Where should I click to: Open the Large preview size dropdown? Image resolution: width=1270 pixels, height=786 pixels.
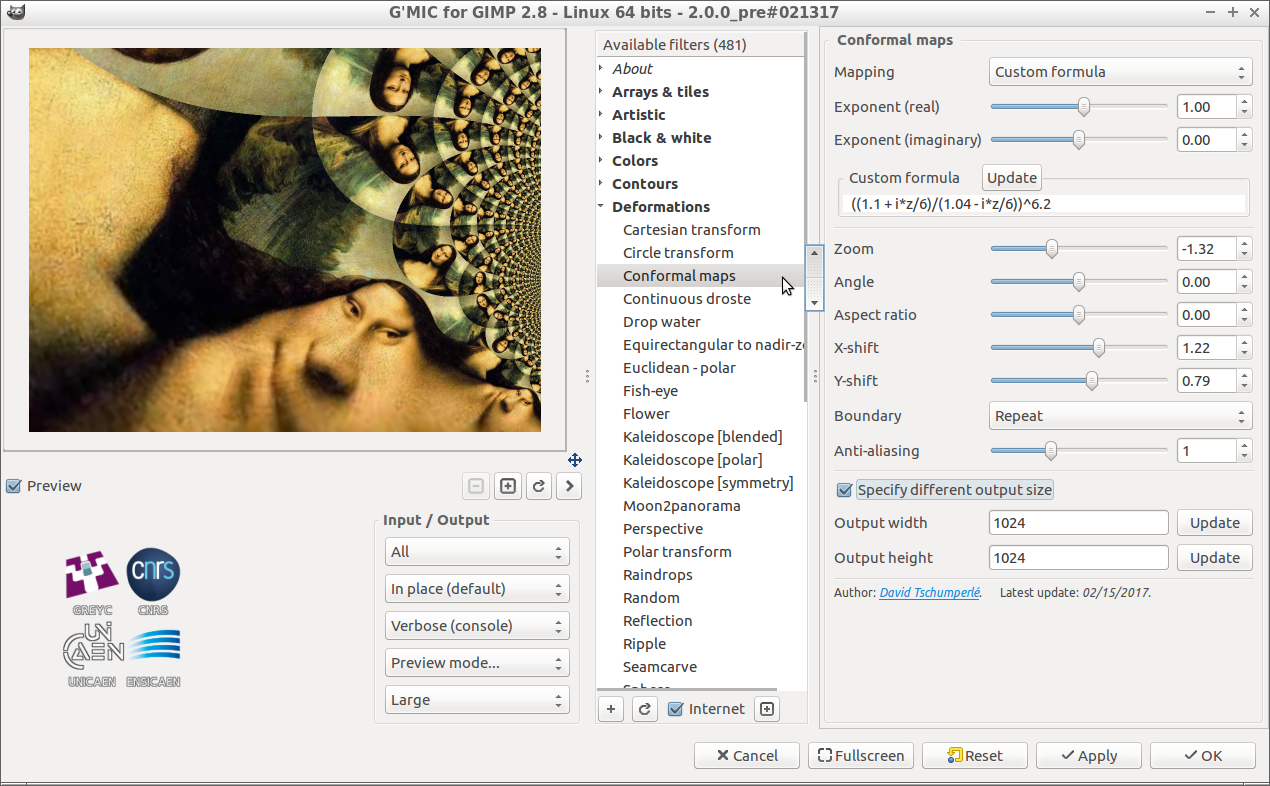point(477,700)
